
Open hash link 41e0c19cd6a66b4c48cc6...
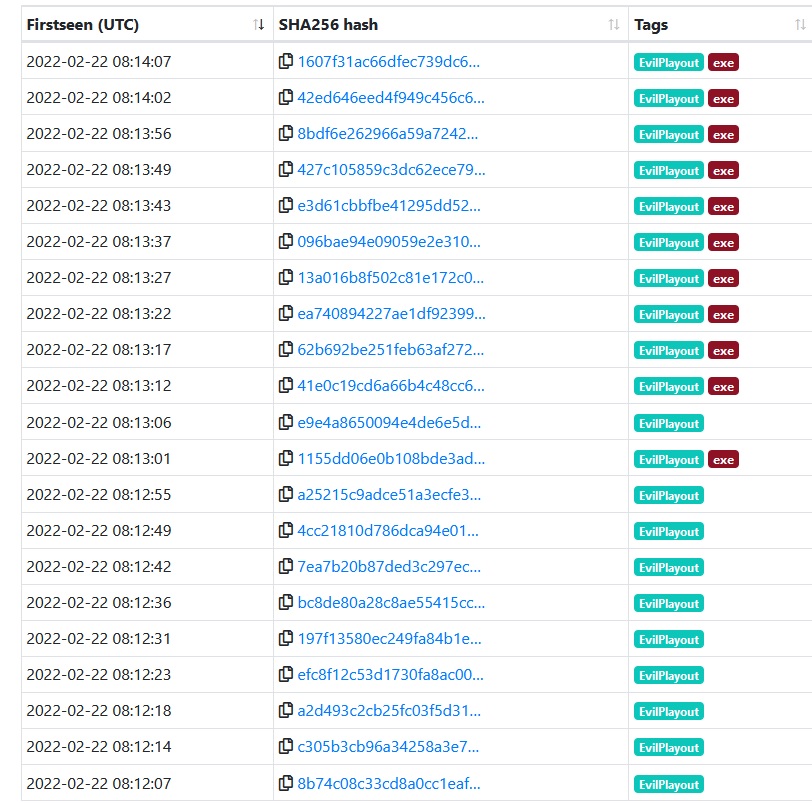[391, 386]
